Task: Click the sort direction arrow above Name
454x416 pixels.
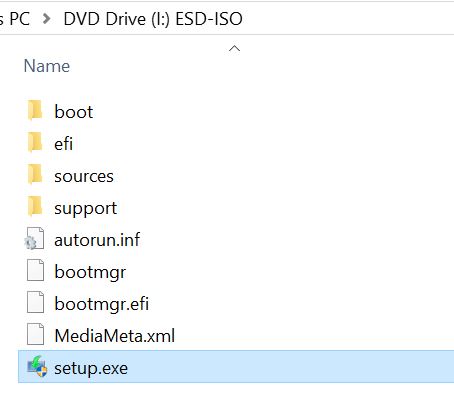Action: point(234,49)
